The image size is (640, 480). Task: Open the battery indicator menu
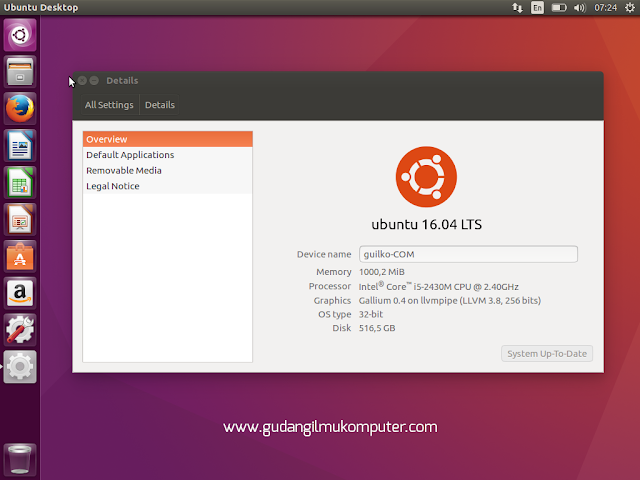pyautogui.click(x=559, y=7)
